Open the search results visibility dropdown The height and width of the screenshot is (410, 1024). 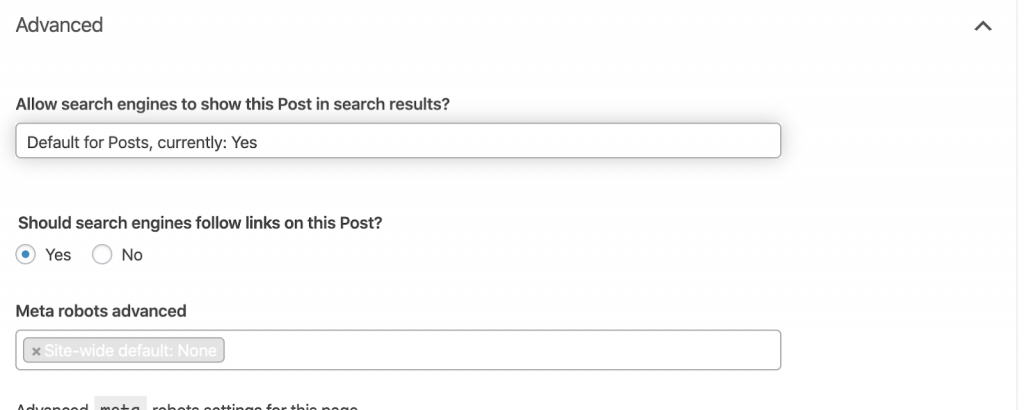click(x=398, y=141)
